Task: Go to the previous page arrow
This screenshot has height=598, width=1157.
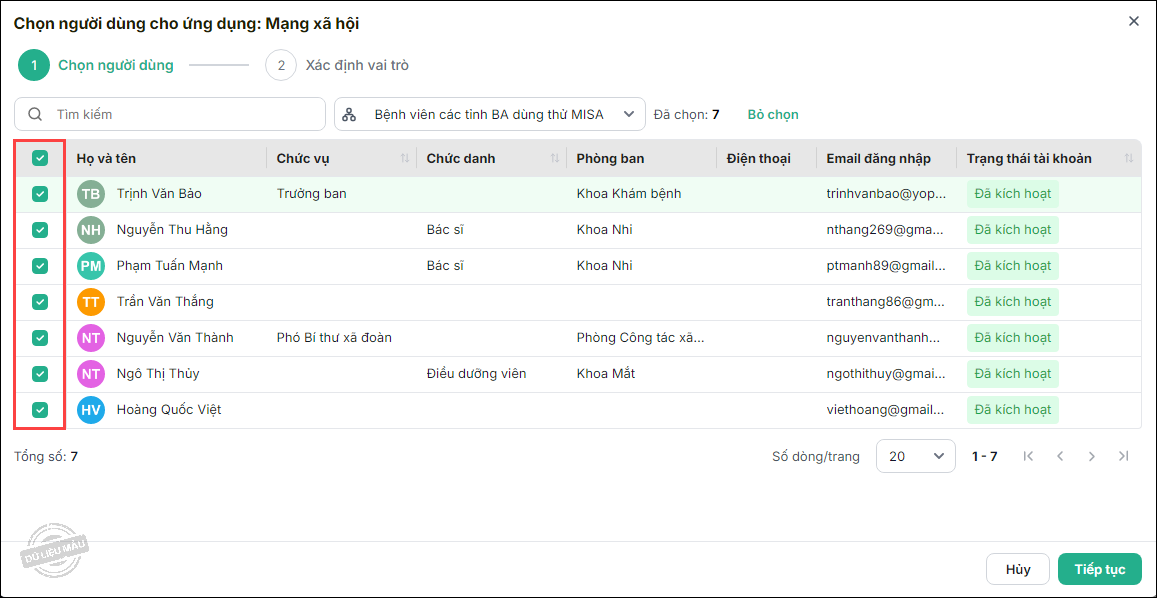Action: point(1060,456)
